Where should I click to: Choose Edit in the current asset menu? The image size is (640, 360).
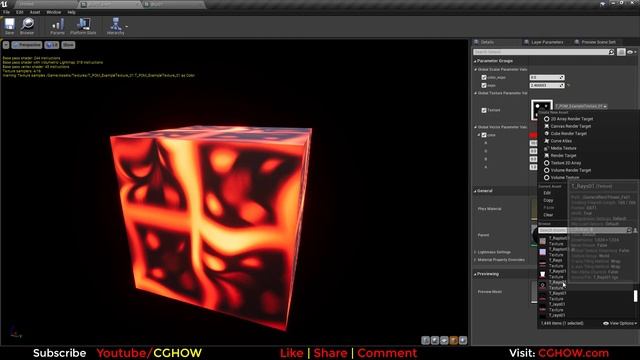tap(547, 193)
